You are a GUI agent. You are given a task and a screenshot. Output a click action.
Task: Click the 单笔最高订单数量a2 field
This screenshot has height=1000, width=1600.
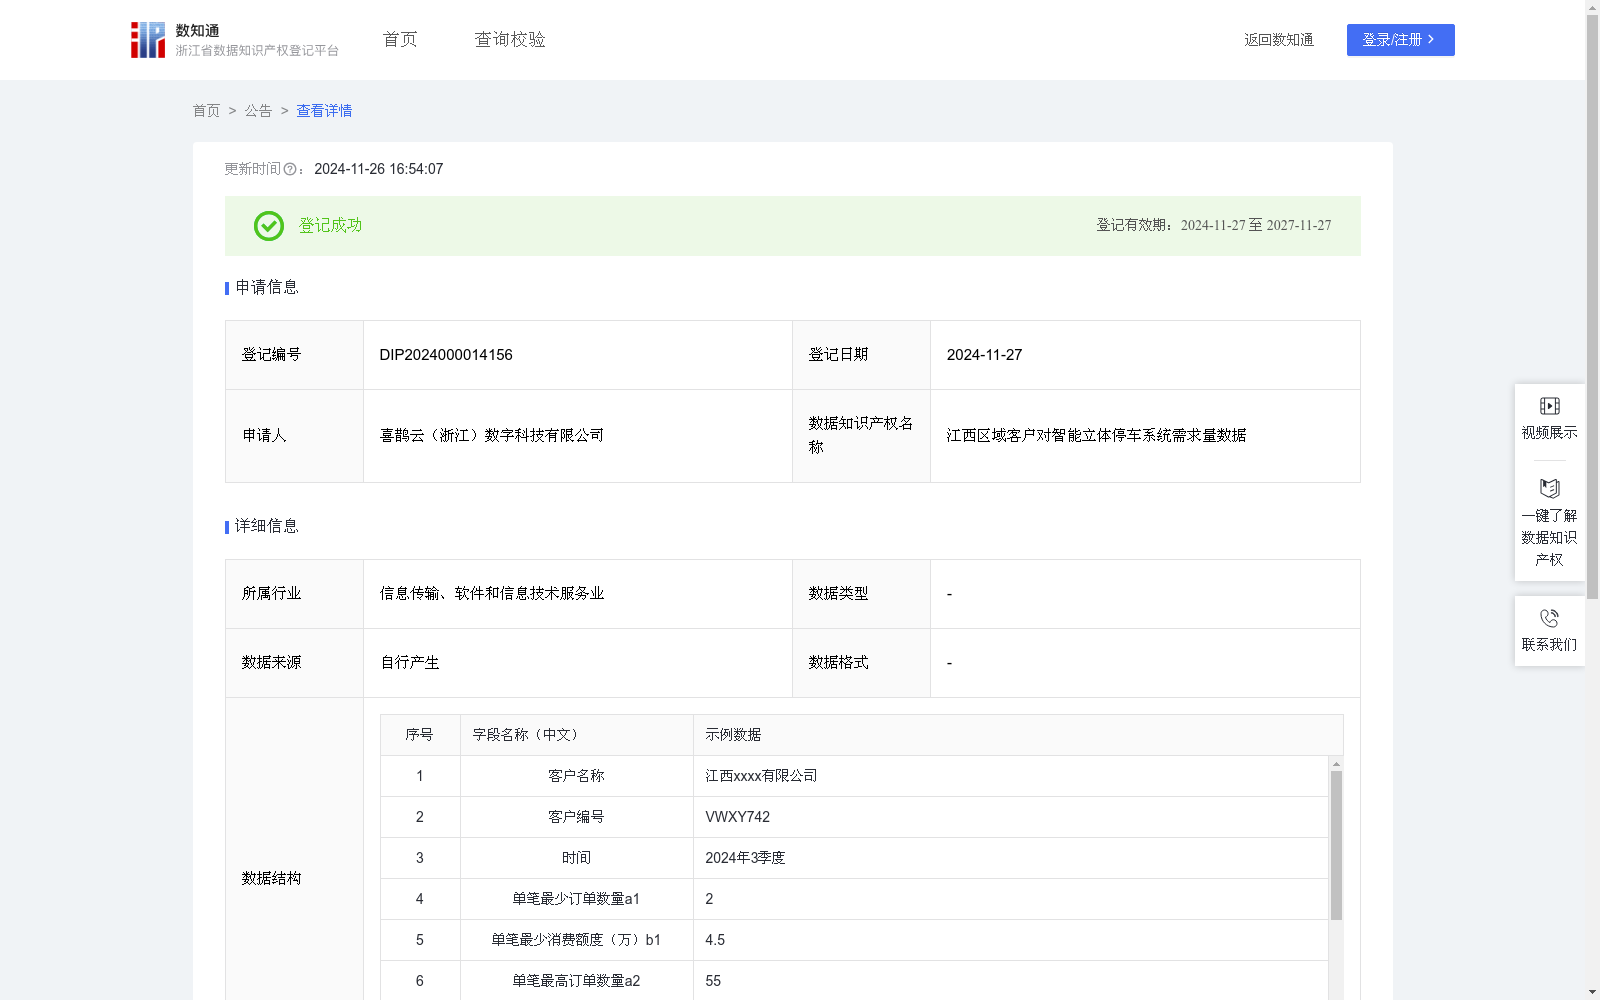[x=576, y=981]
